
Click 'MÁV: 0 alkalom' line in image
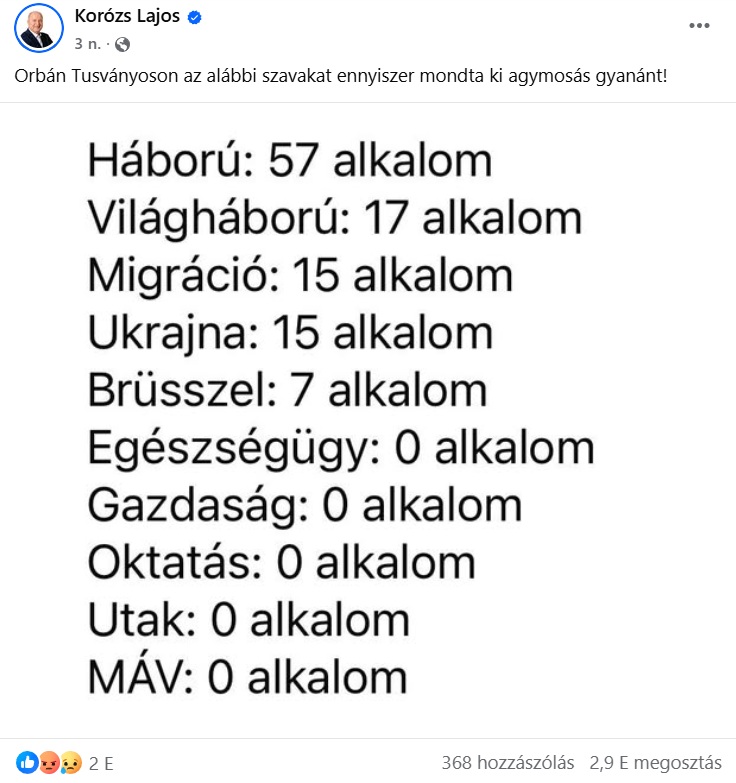tap(248, 677)
